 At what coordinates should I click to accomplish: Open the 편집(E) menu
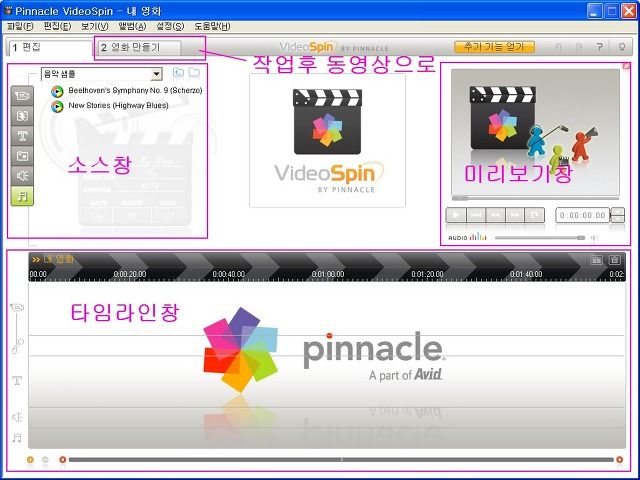pos(58,26)
